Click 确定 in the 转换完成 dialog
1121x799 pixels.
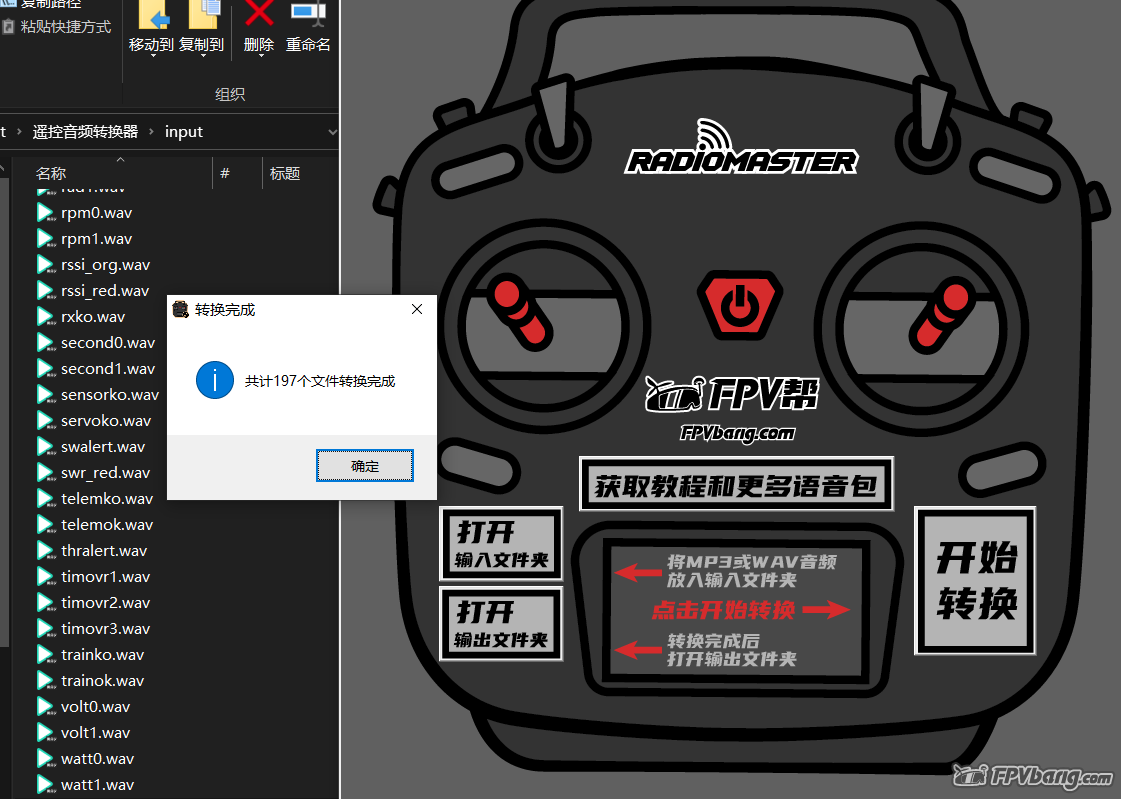click(365, 466)
